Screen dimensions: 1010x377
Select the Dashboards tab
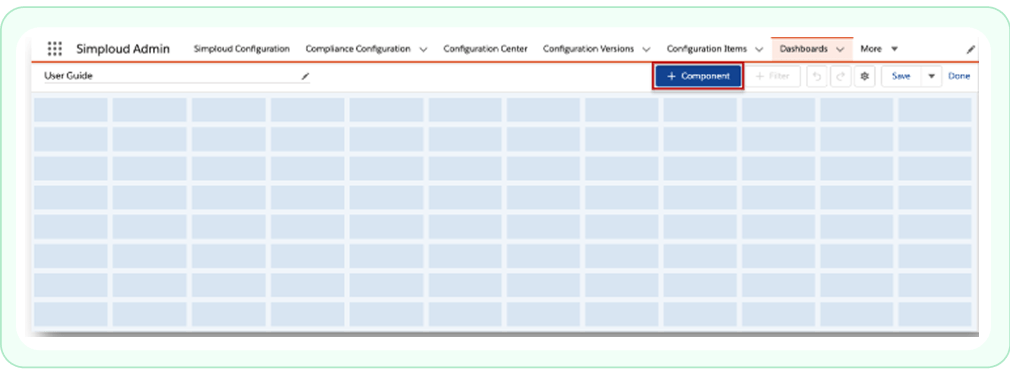[x=803, y=49]
